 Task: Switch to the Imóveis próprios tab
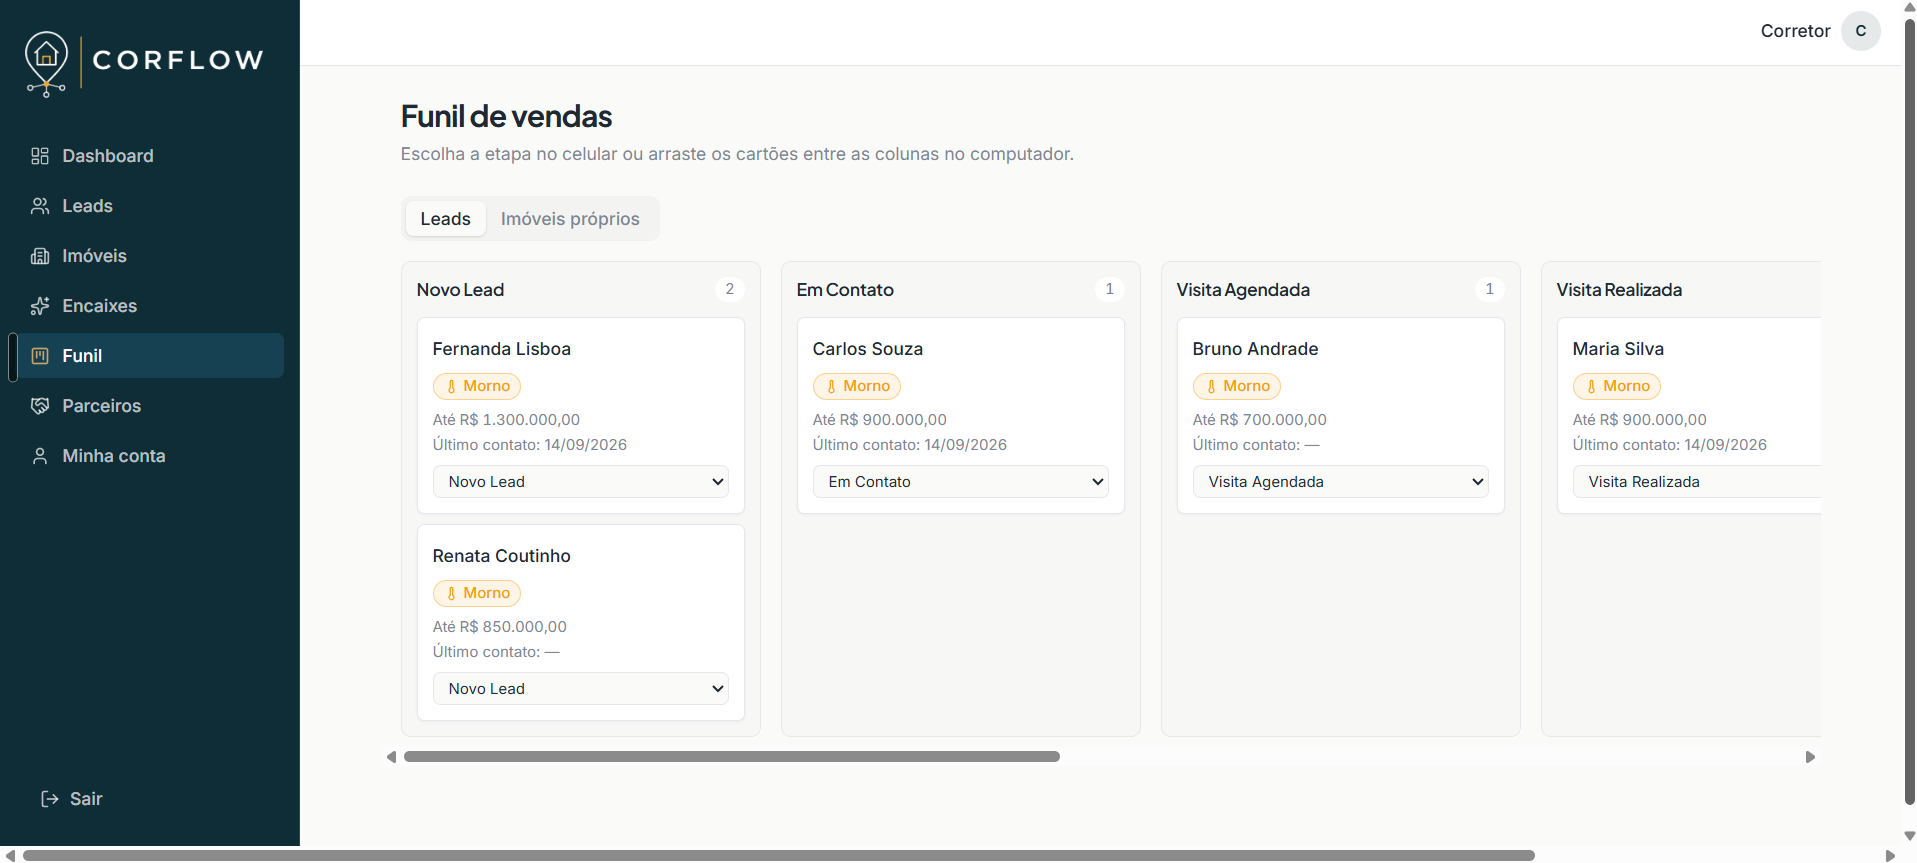570,219
